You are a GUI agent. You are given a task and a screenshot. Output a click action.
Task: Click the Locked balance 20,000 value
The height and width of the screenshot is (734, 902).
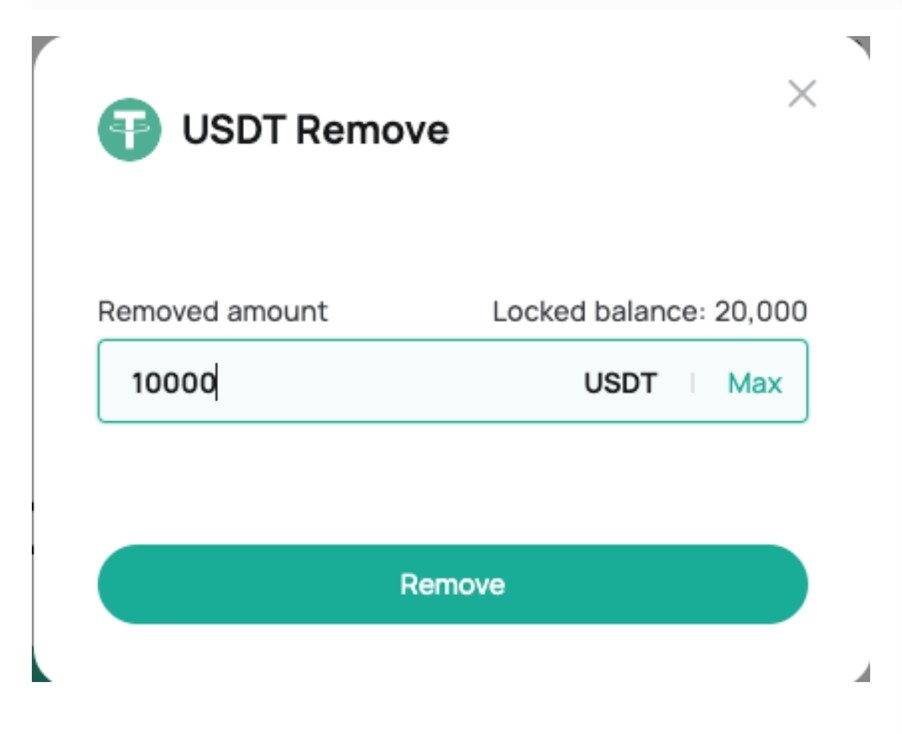760,312
